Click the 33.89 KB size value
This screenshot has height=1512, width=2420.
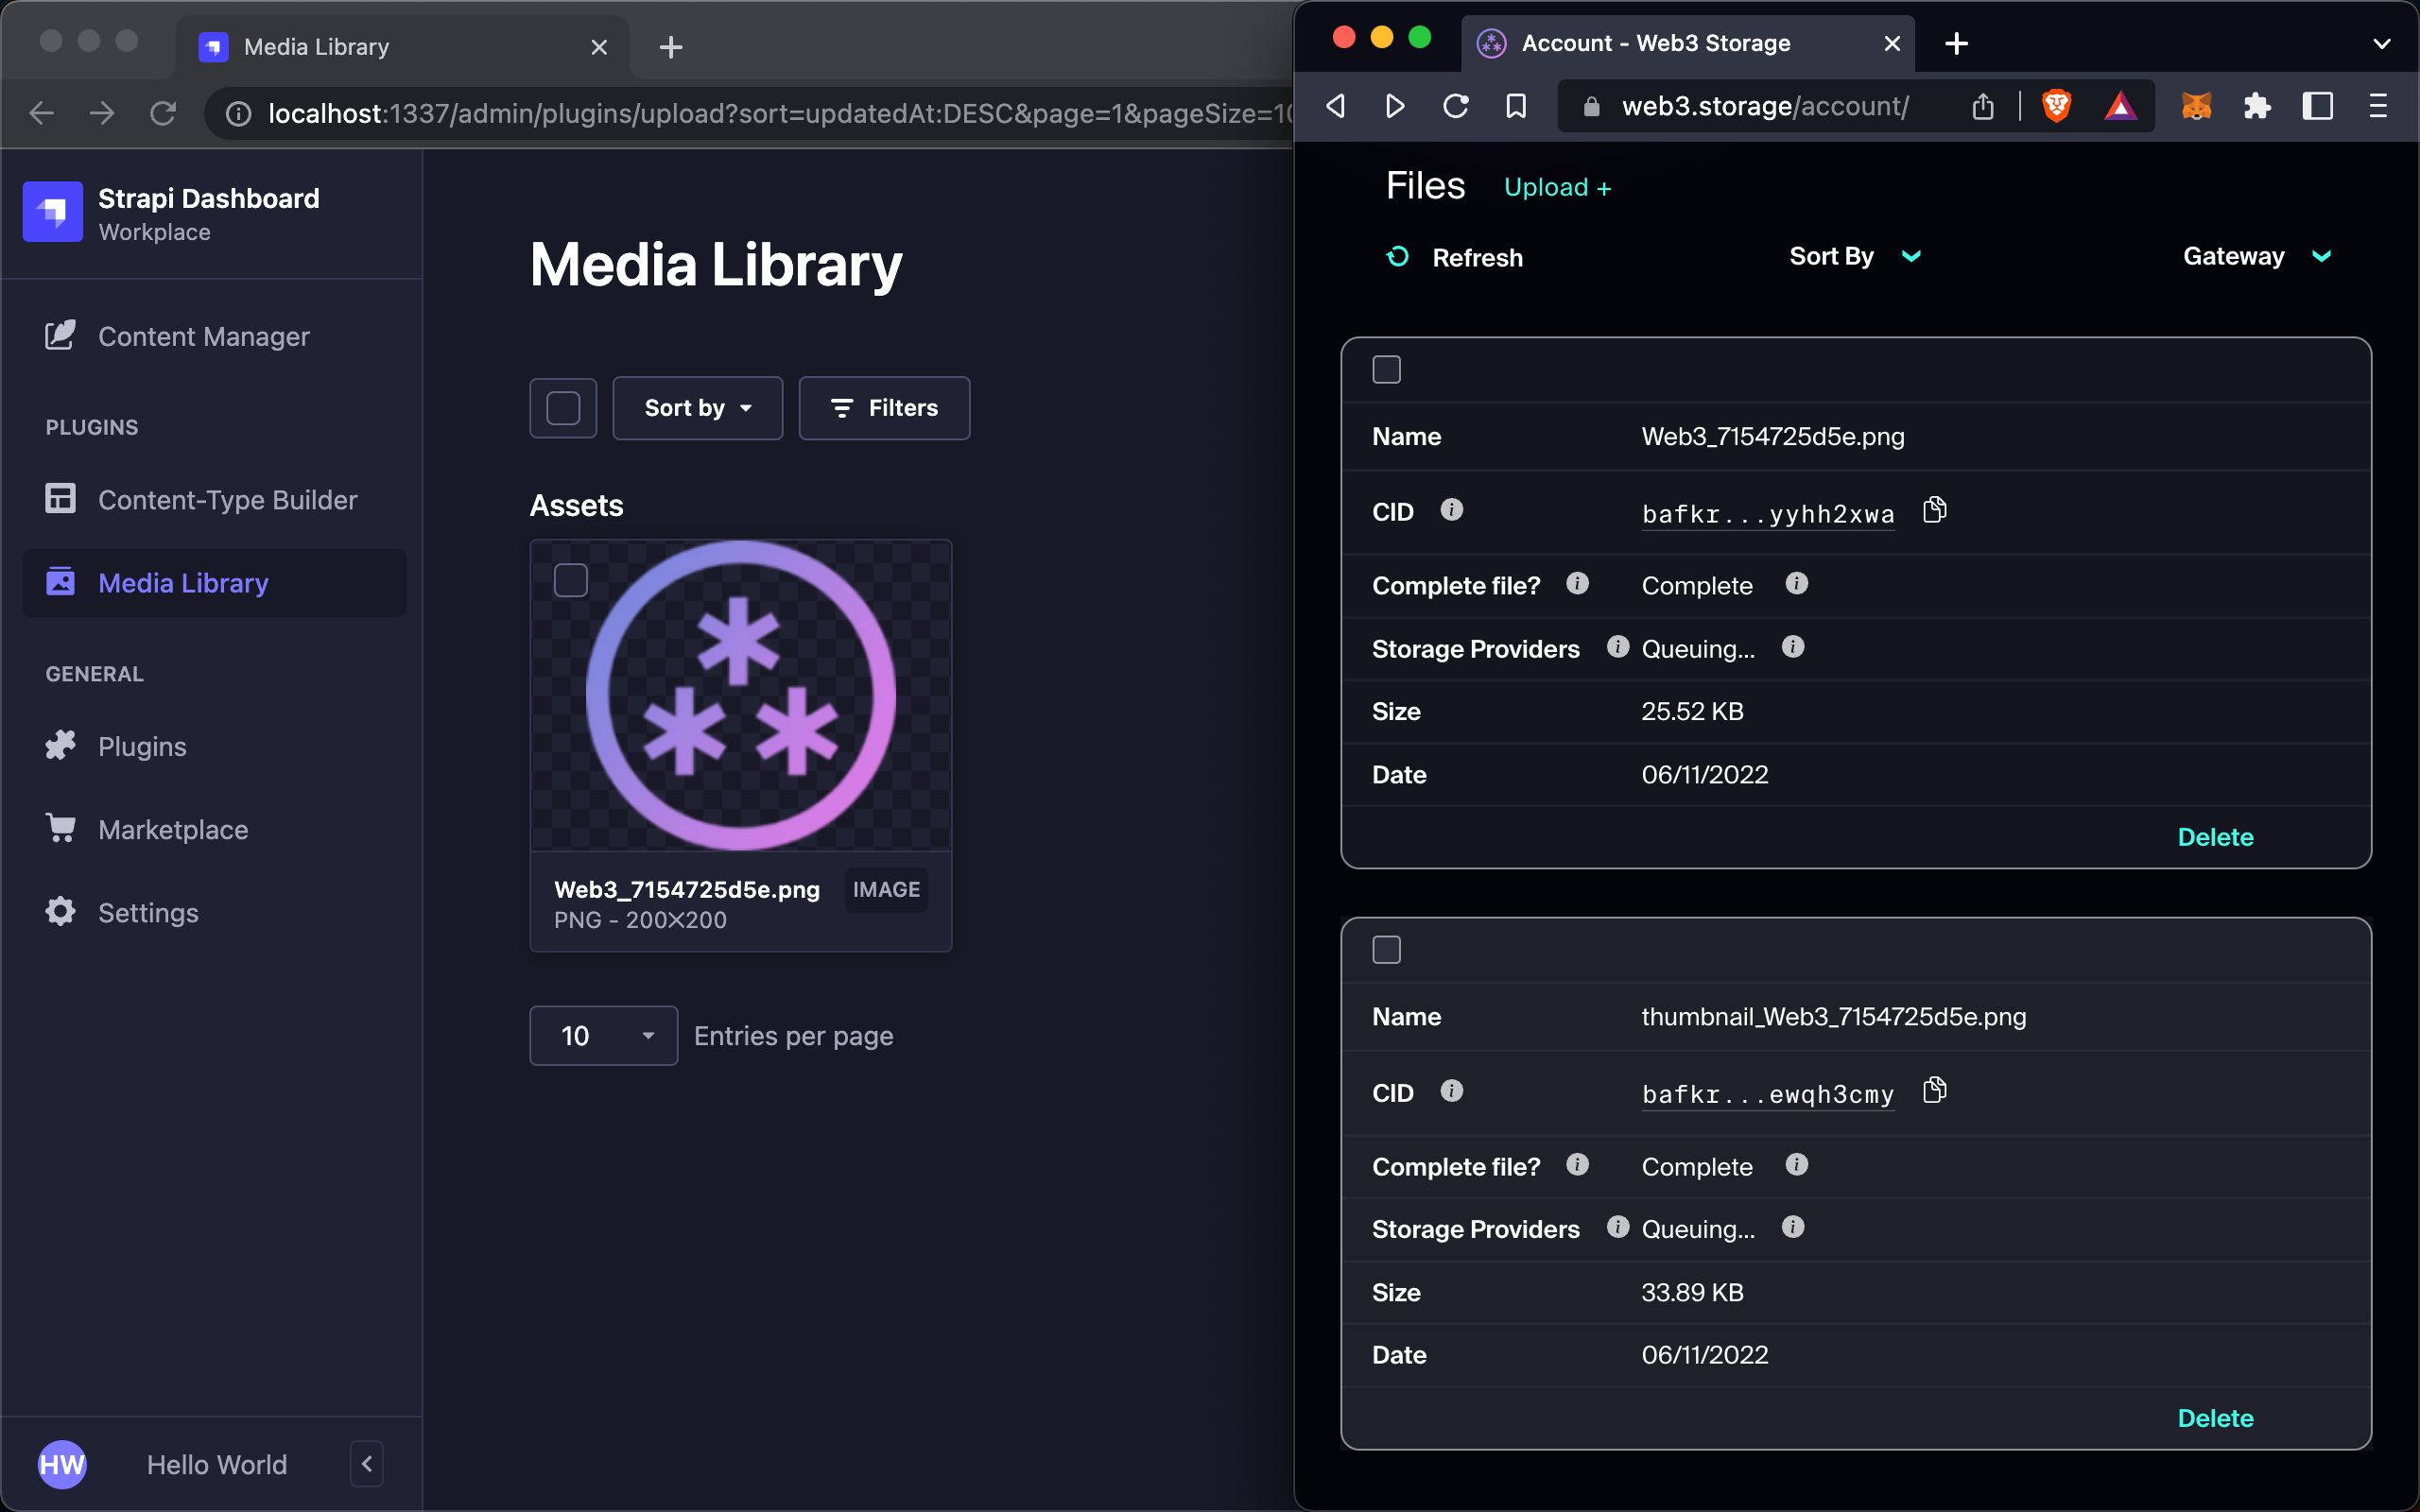coord(1692,1292)
